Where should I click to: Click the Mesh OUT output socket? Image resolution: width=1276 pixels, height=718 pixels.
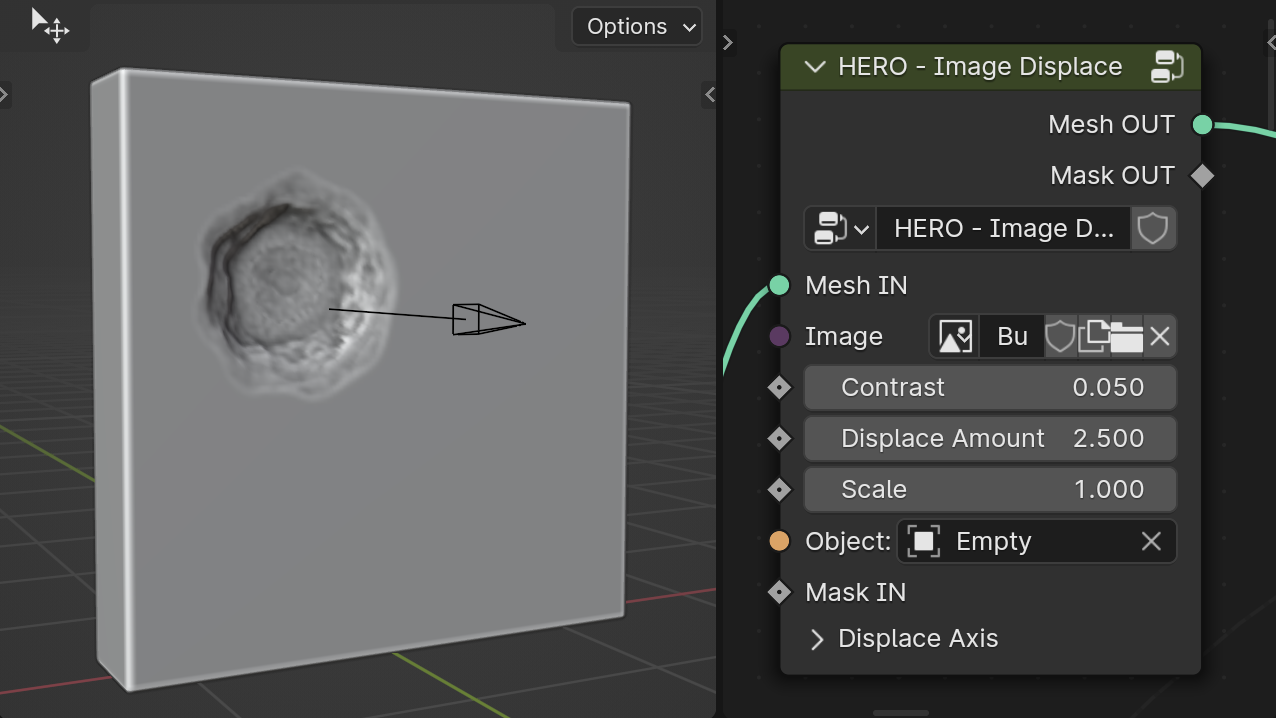pyautogui.click(x=1203, y=125)
